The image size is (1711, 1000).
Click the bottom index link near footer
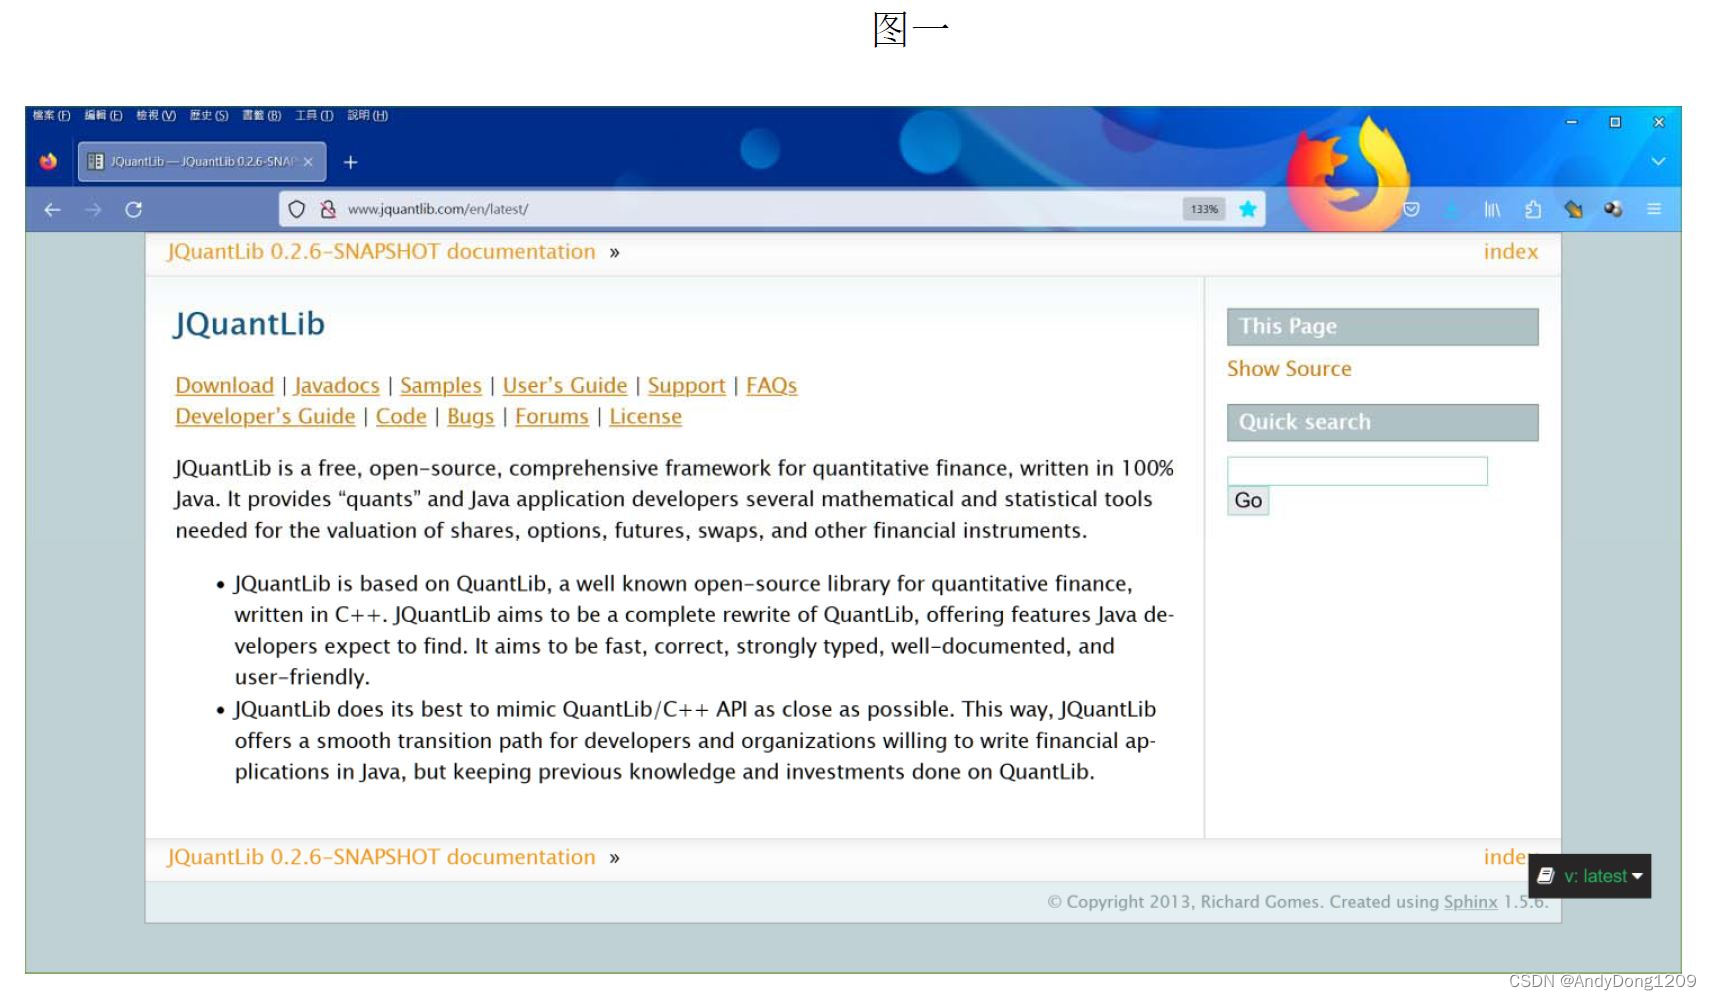pos(1505,858)
